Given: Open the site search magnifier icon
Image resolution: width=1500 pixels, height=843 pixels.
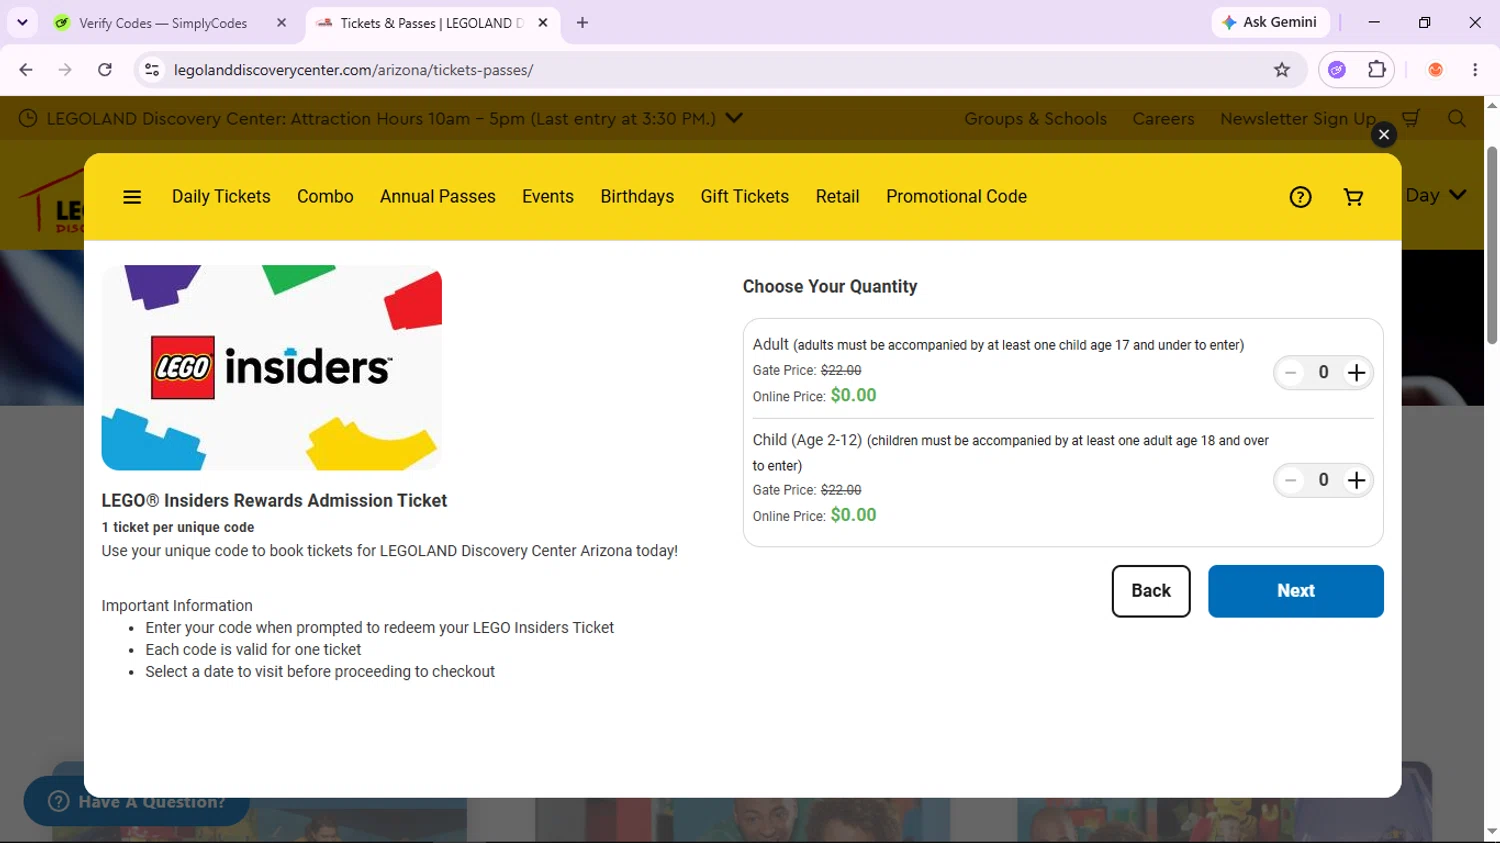Looking at the screenshot, I should pos(1457,119).
